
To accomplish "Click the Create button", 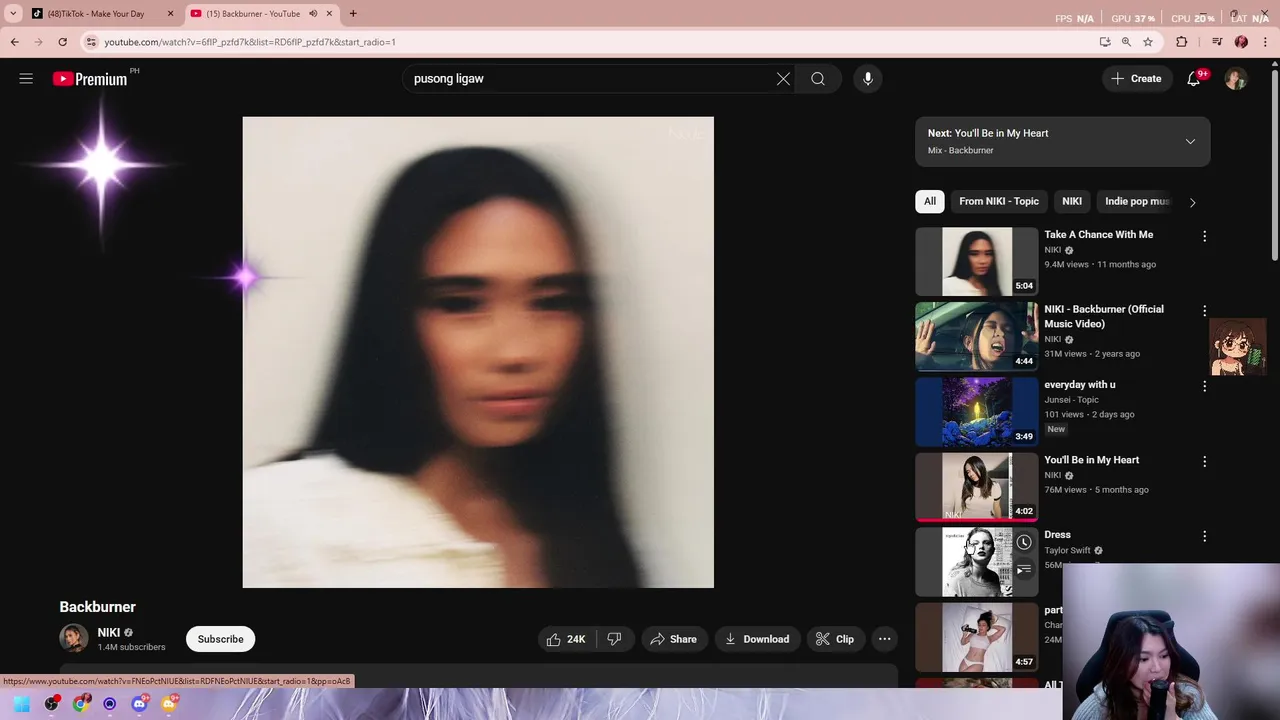I will click(1136, 79).
